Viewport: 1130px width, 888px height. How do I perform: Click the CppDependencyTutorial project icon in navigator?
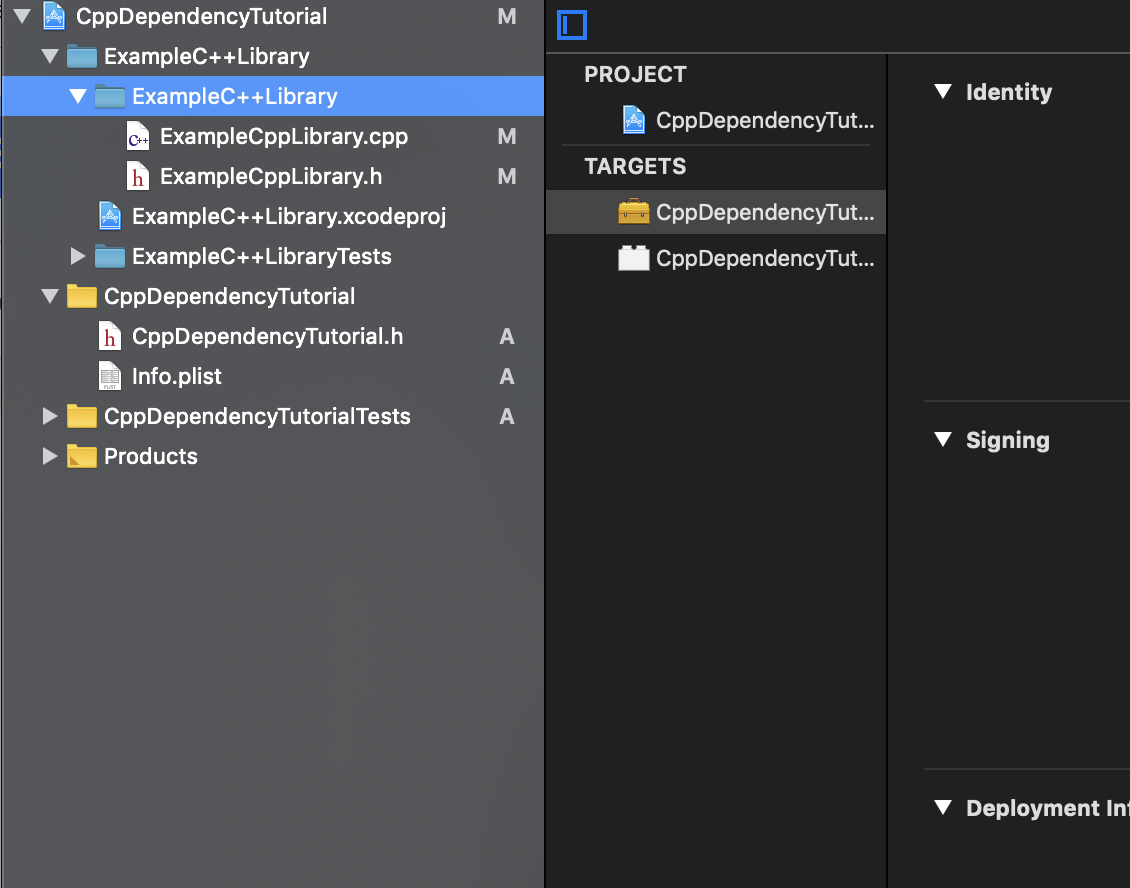click(x=52, y=16)
